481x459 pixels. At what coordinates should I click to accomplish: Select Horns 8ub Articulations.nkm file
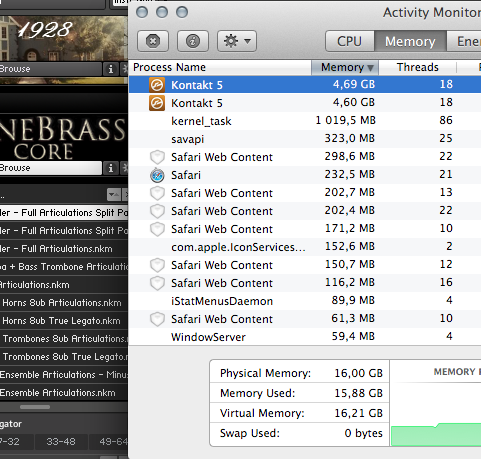click(64, 303)
